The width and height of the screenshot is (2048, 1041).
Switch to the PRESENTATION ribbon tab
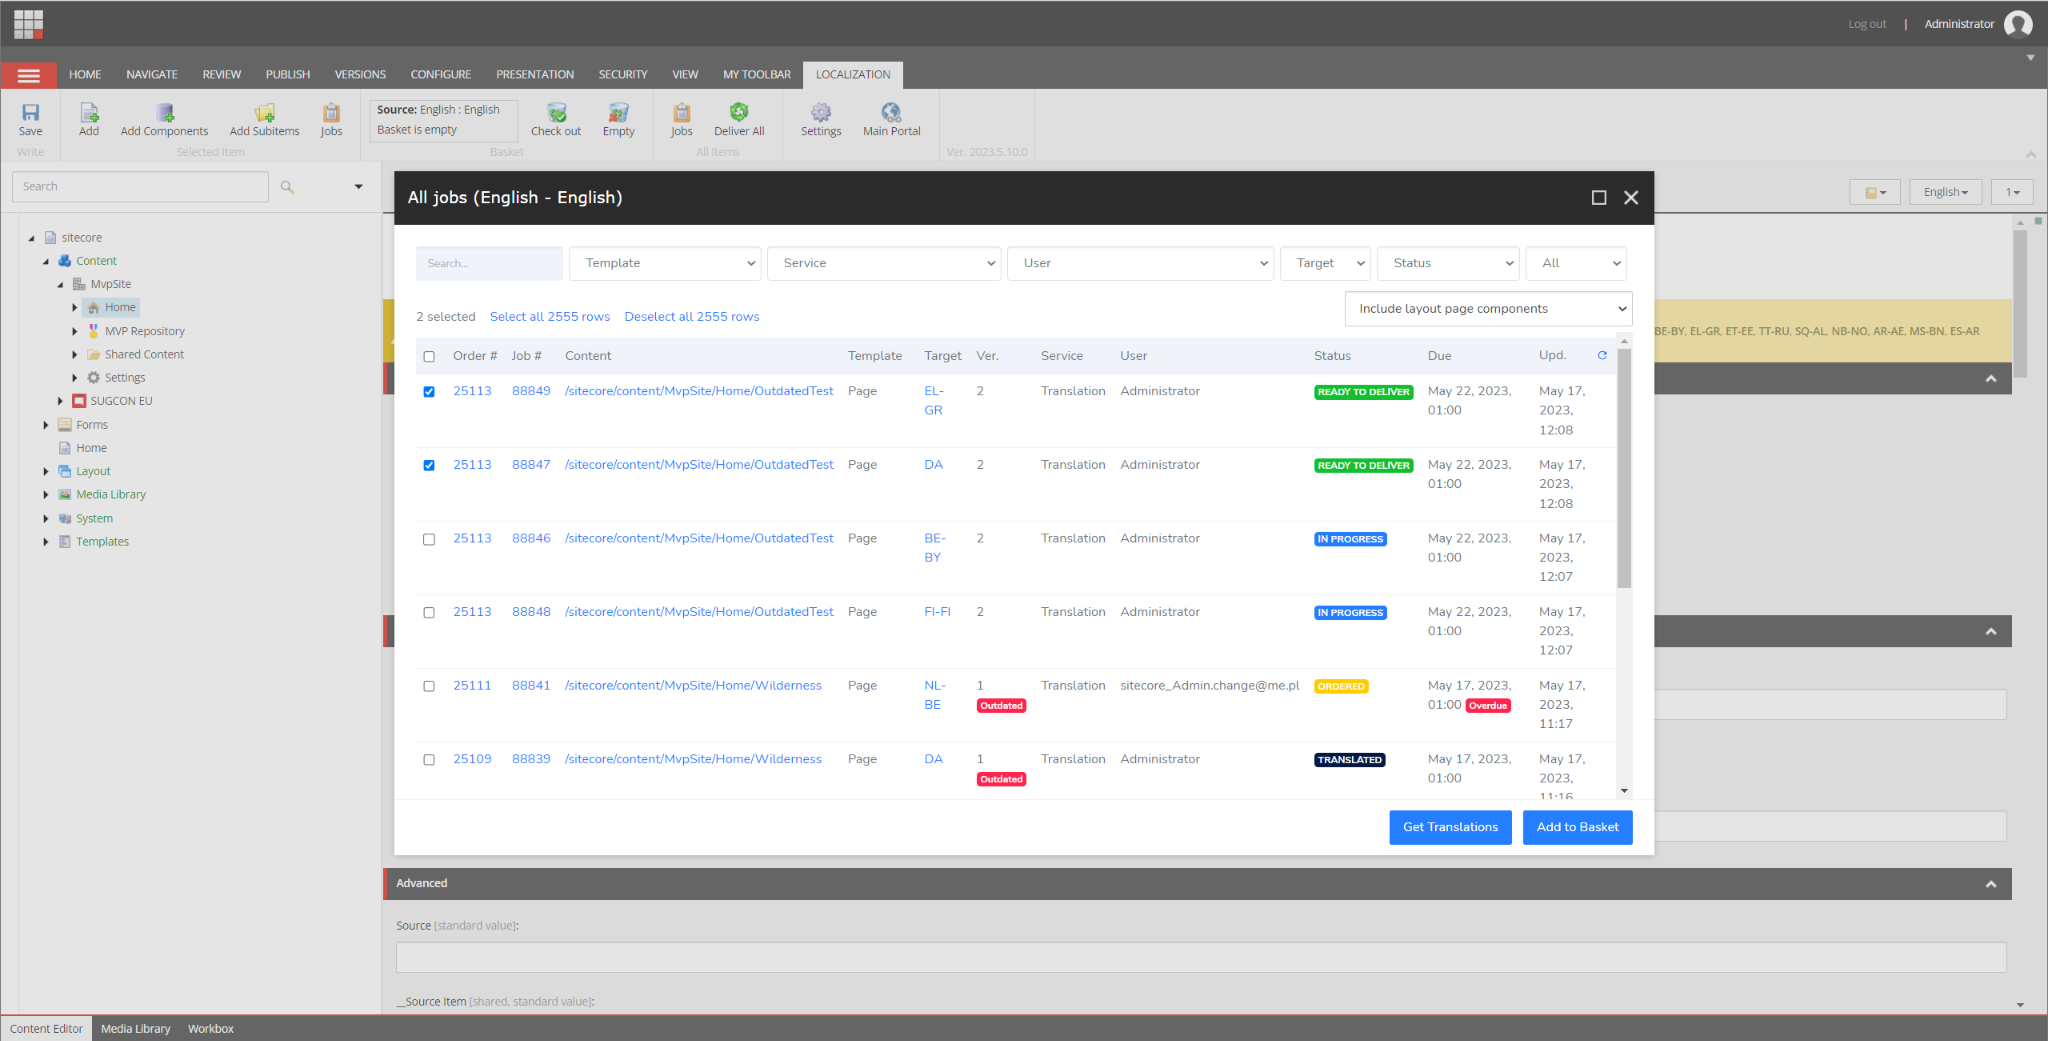coord(535,75)
